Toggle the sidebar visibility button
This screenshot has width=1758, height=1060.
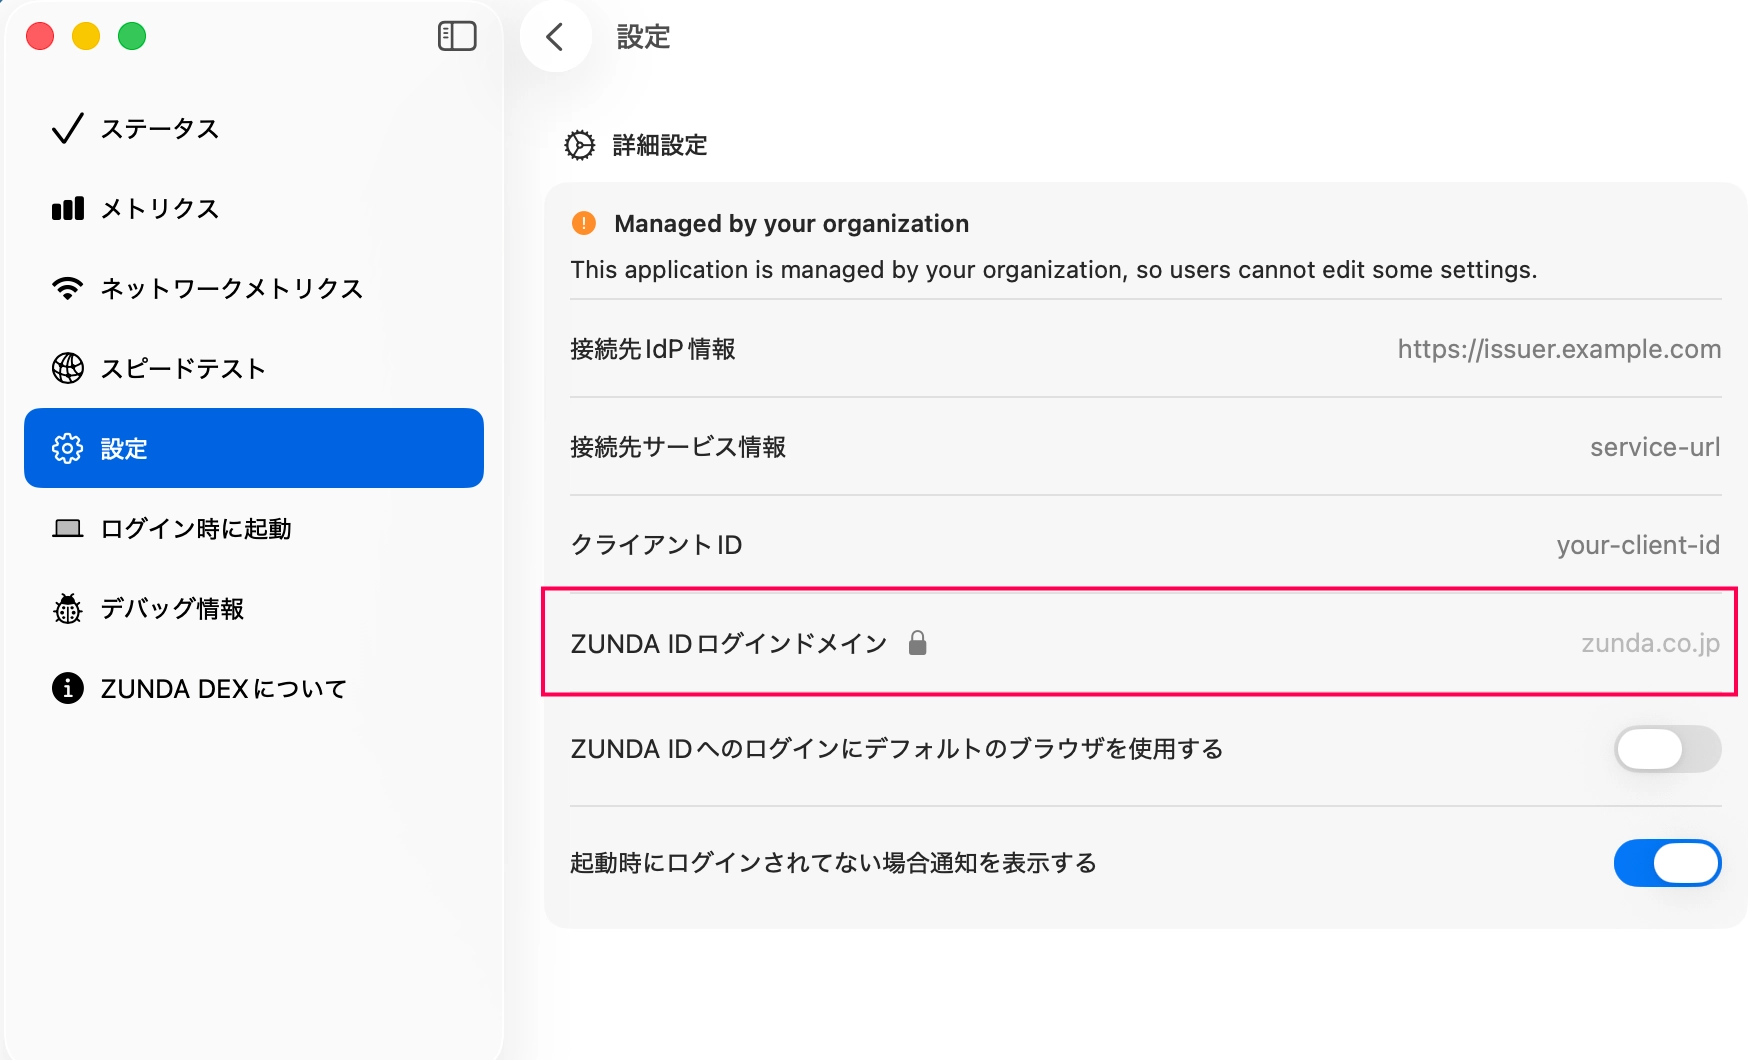click(457, 37)
